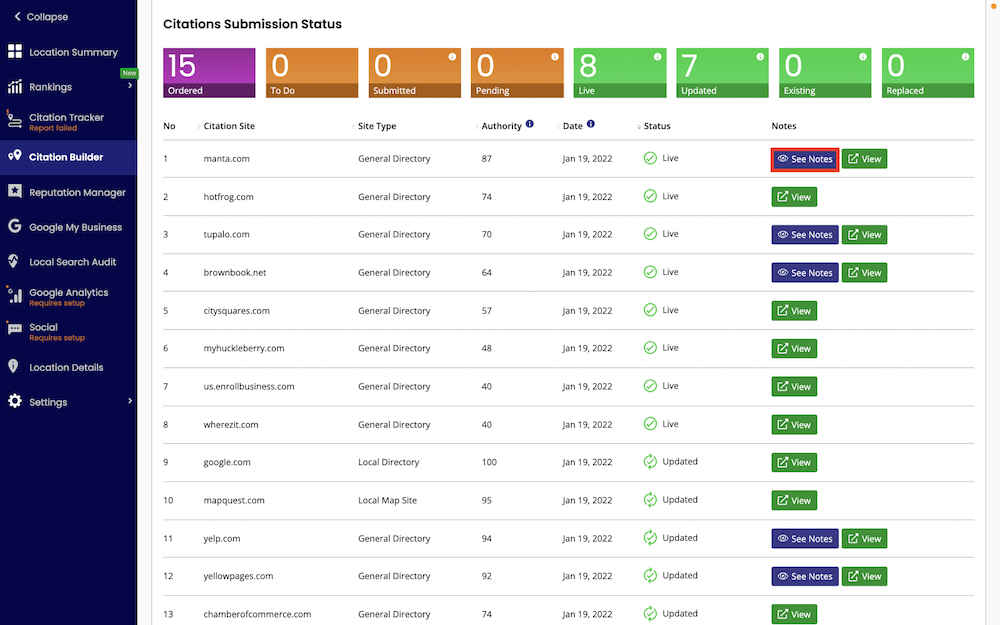Select Citation Builder in the sidebar

click(x=68, y=156)
